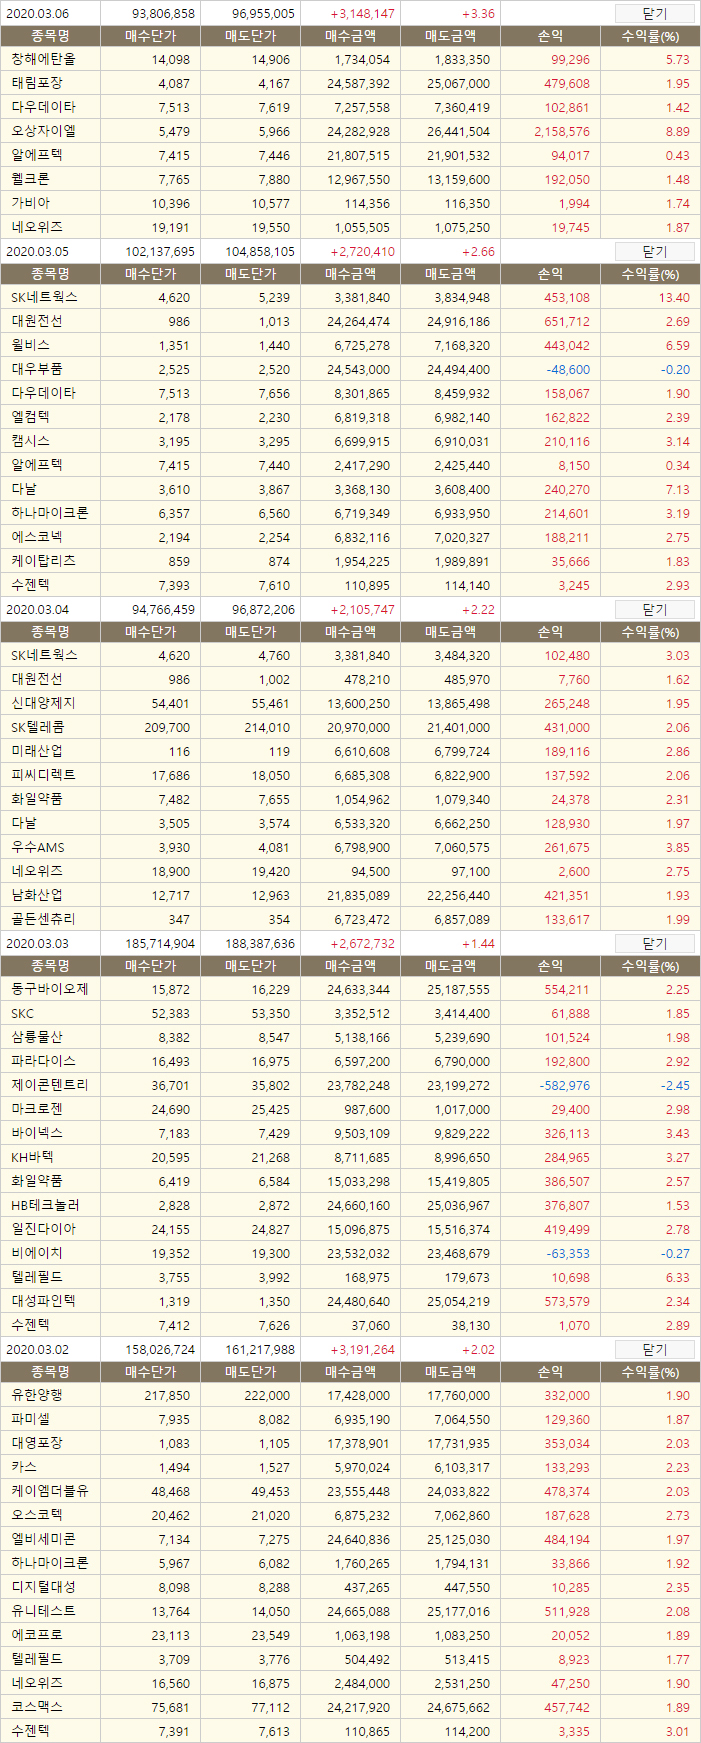Image resolution: width=701 pixels, height=1743 pixels.
Task: Select 엘비세미콘 stock name
Action: coord(43,1539)
